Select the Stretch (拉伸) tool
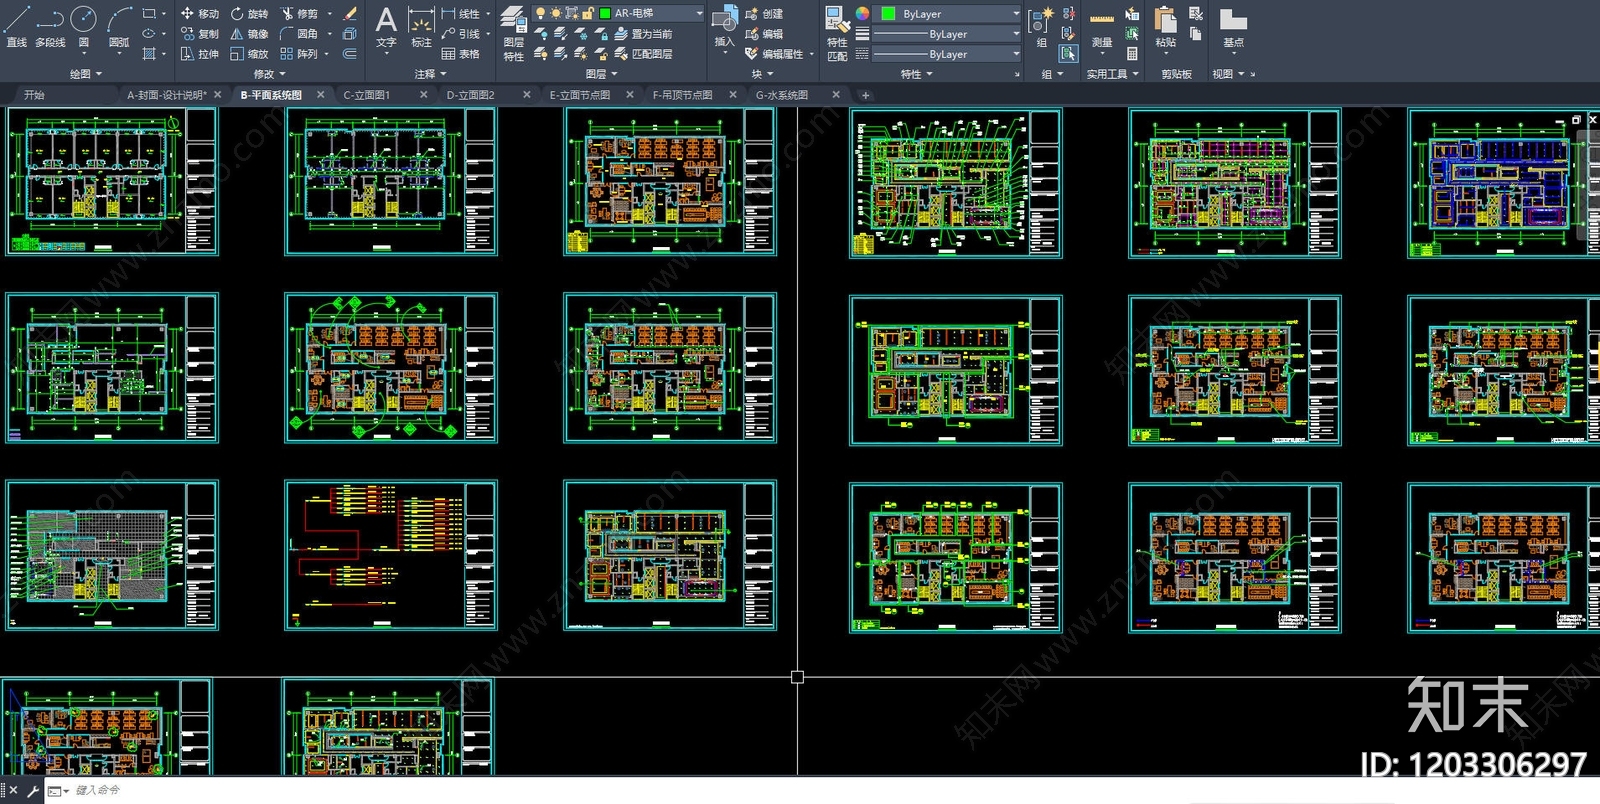Screen dimensions: 1600x804 pos(199,54)
